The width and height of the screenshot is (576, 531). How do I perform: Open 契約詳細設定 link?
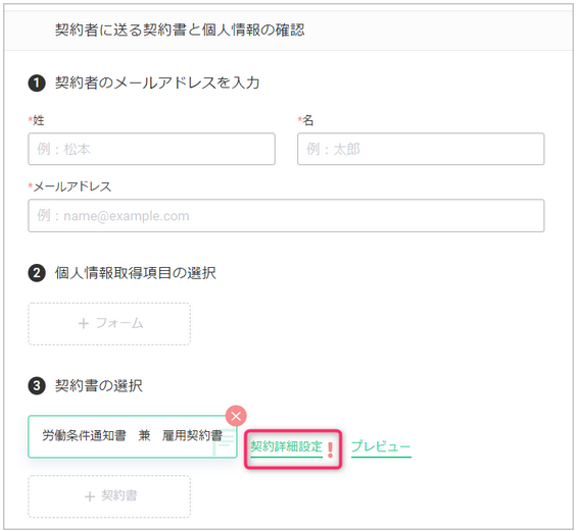click(286, 447)
